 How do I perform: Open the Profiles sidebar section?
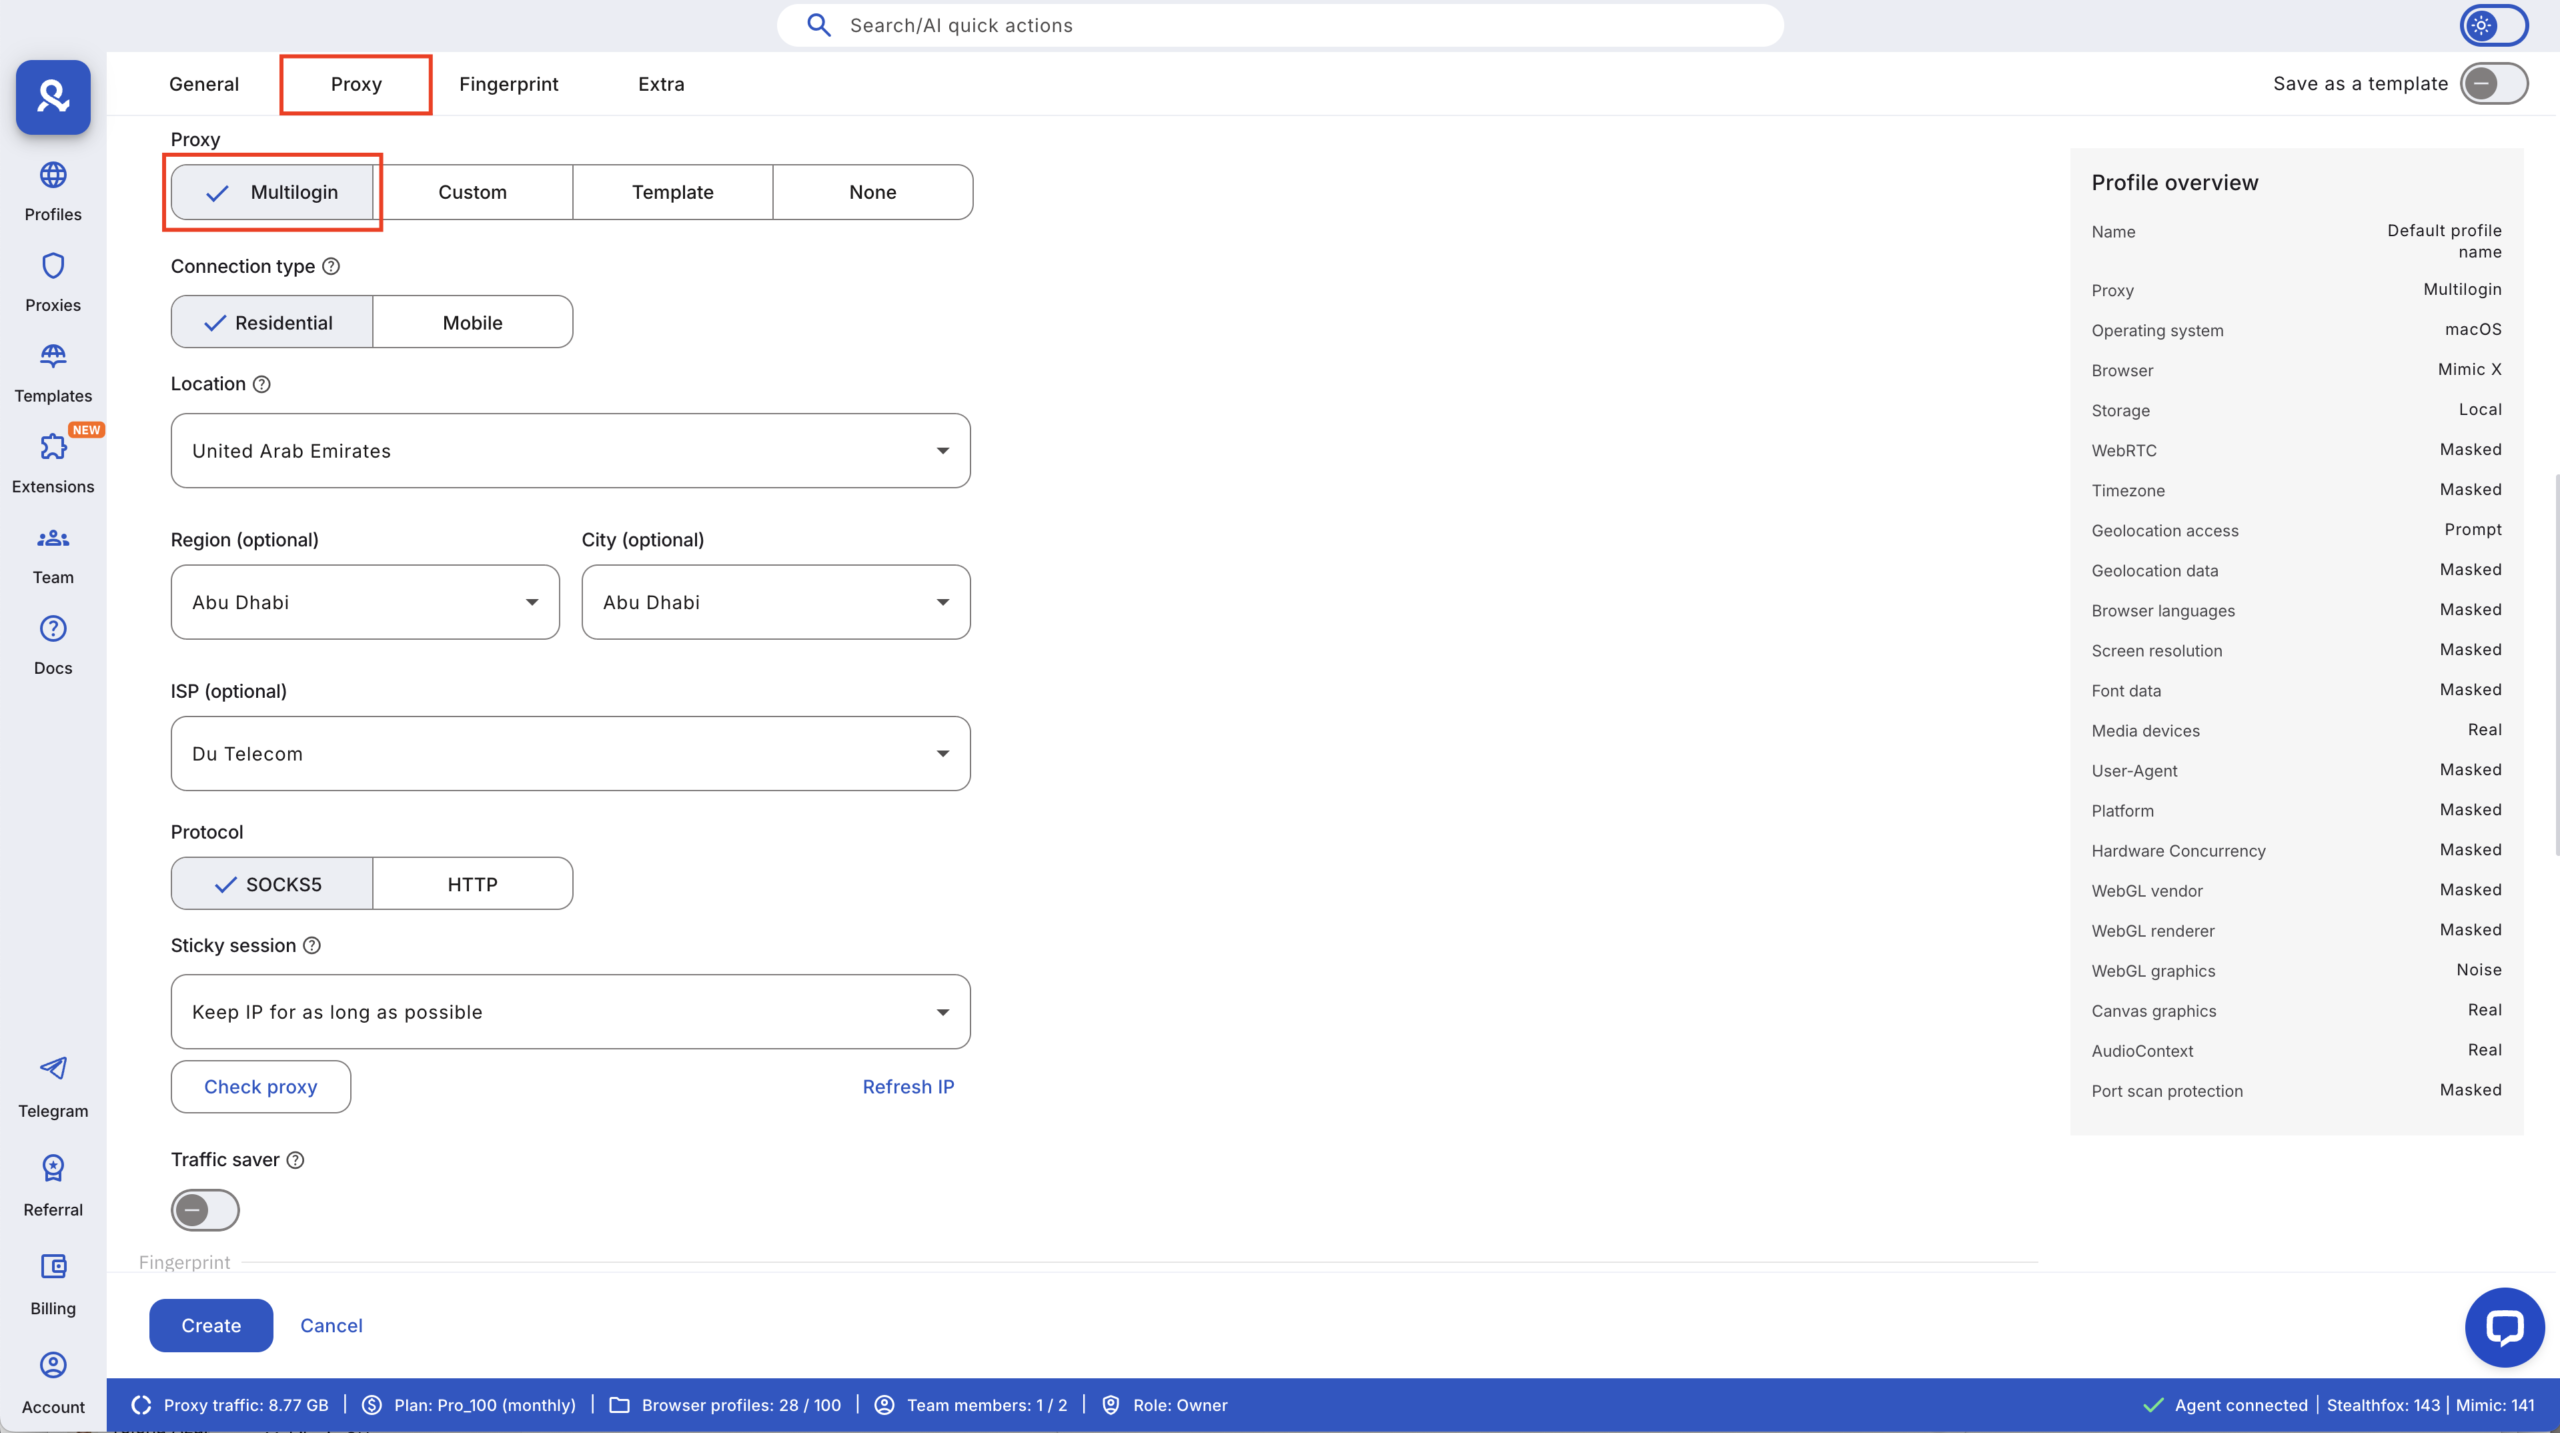pyautogui.click(x=53, y=191)
